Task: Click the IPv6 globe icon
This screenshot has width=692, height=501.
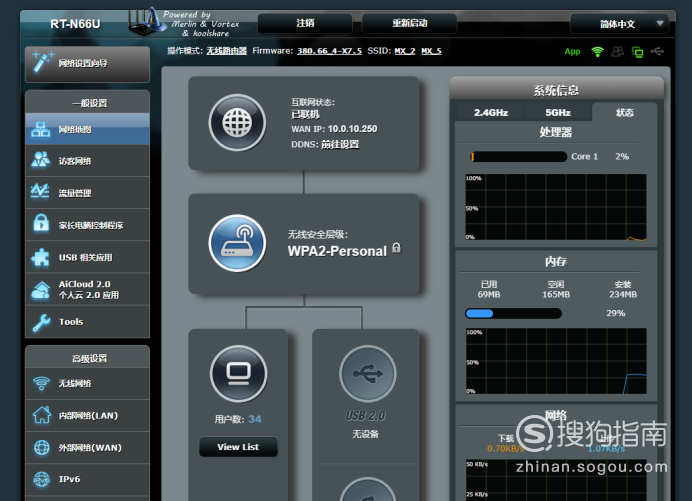Action: pos(42,479)
